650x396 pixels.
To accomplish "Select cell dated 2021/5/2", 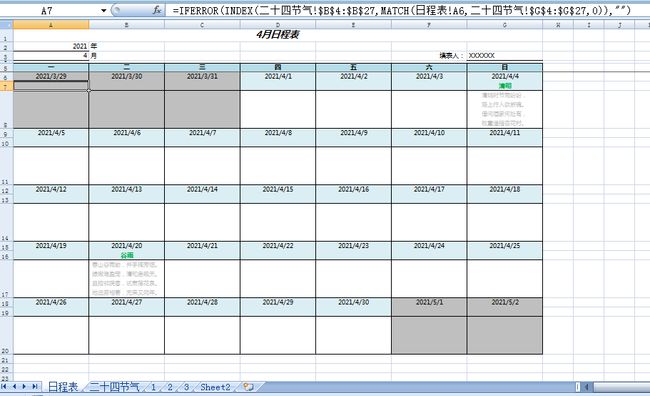I will pos(504,302).
